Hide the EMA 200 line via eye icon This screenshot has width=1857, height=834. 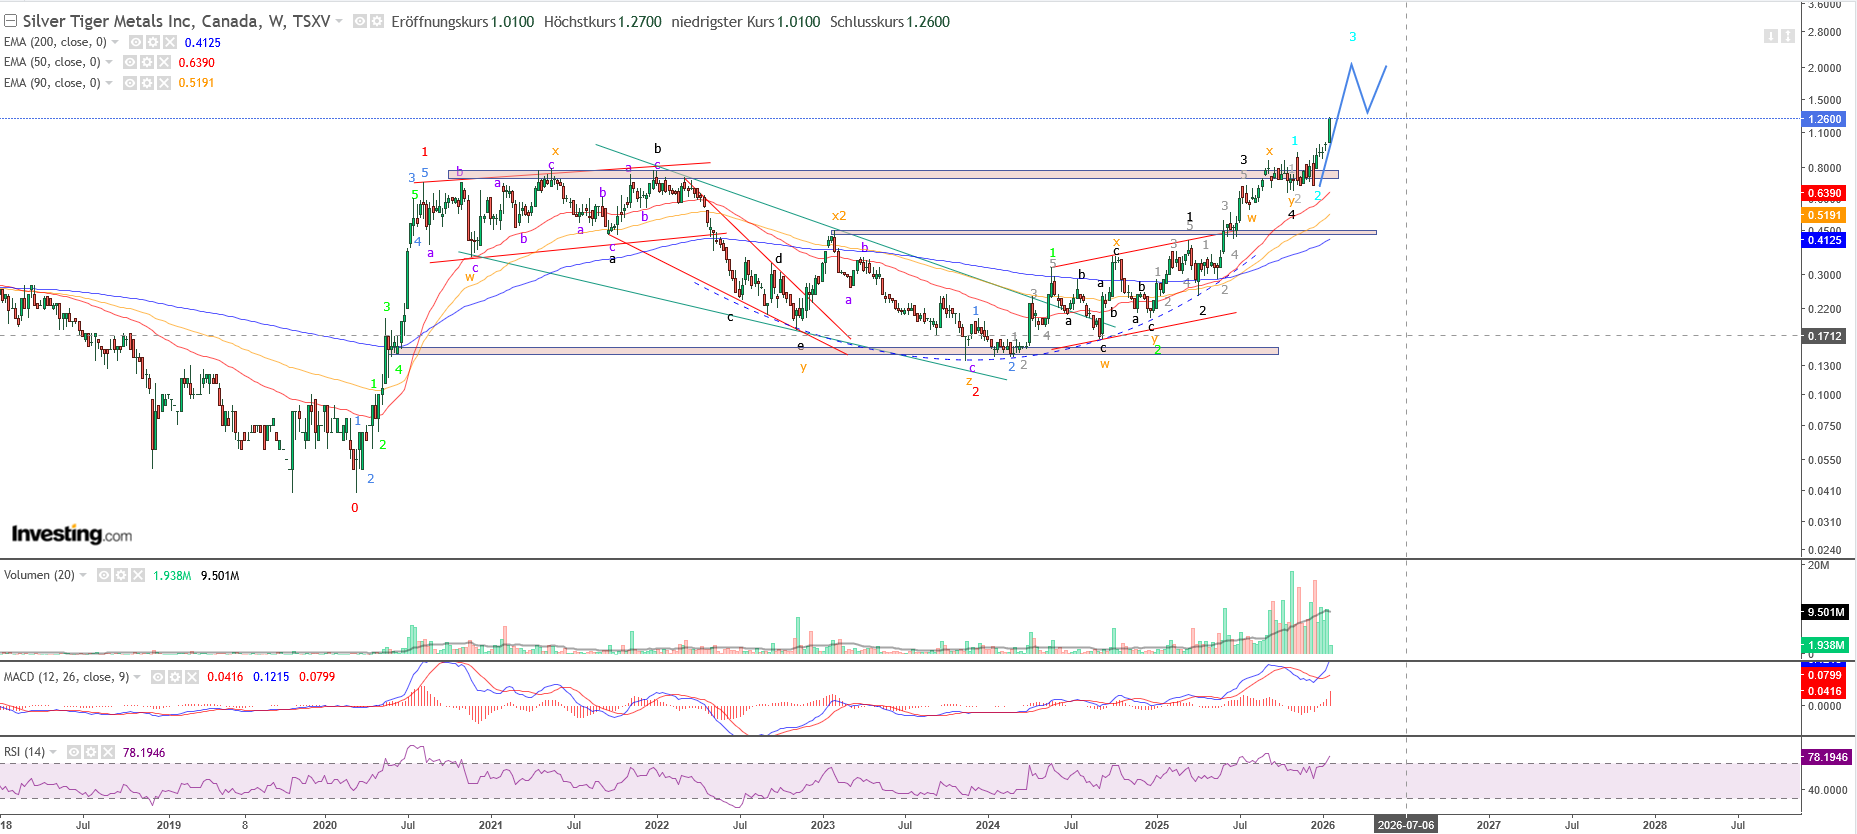tap(136, 42)
